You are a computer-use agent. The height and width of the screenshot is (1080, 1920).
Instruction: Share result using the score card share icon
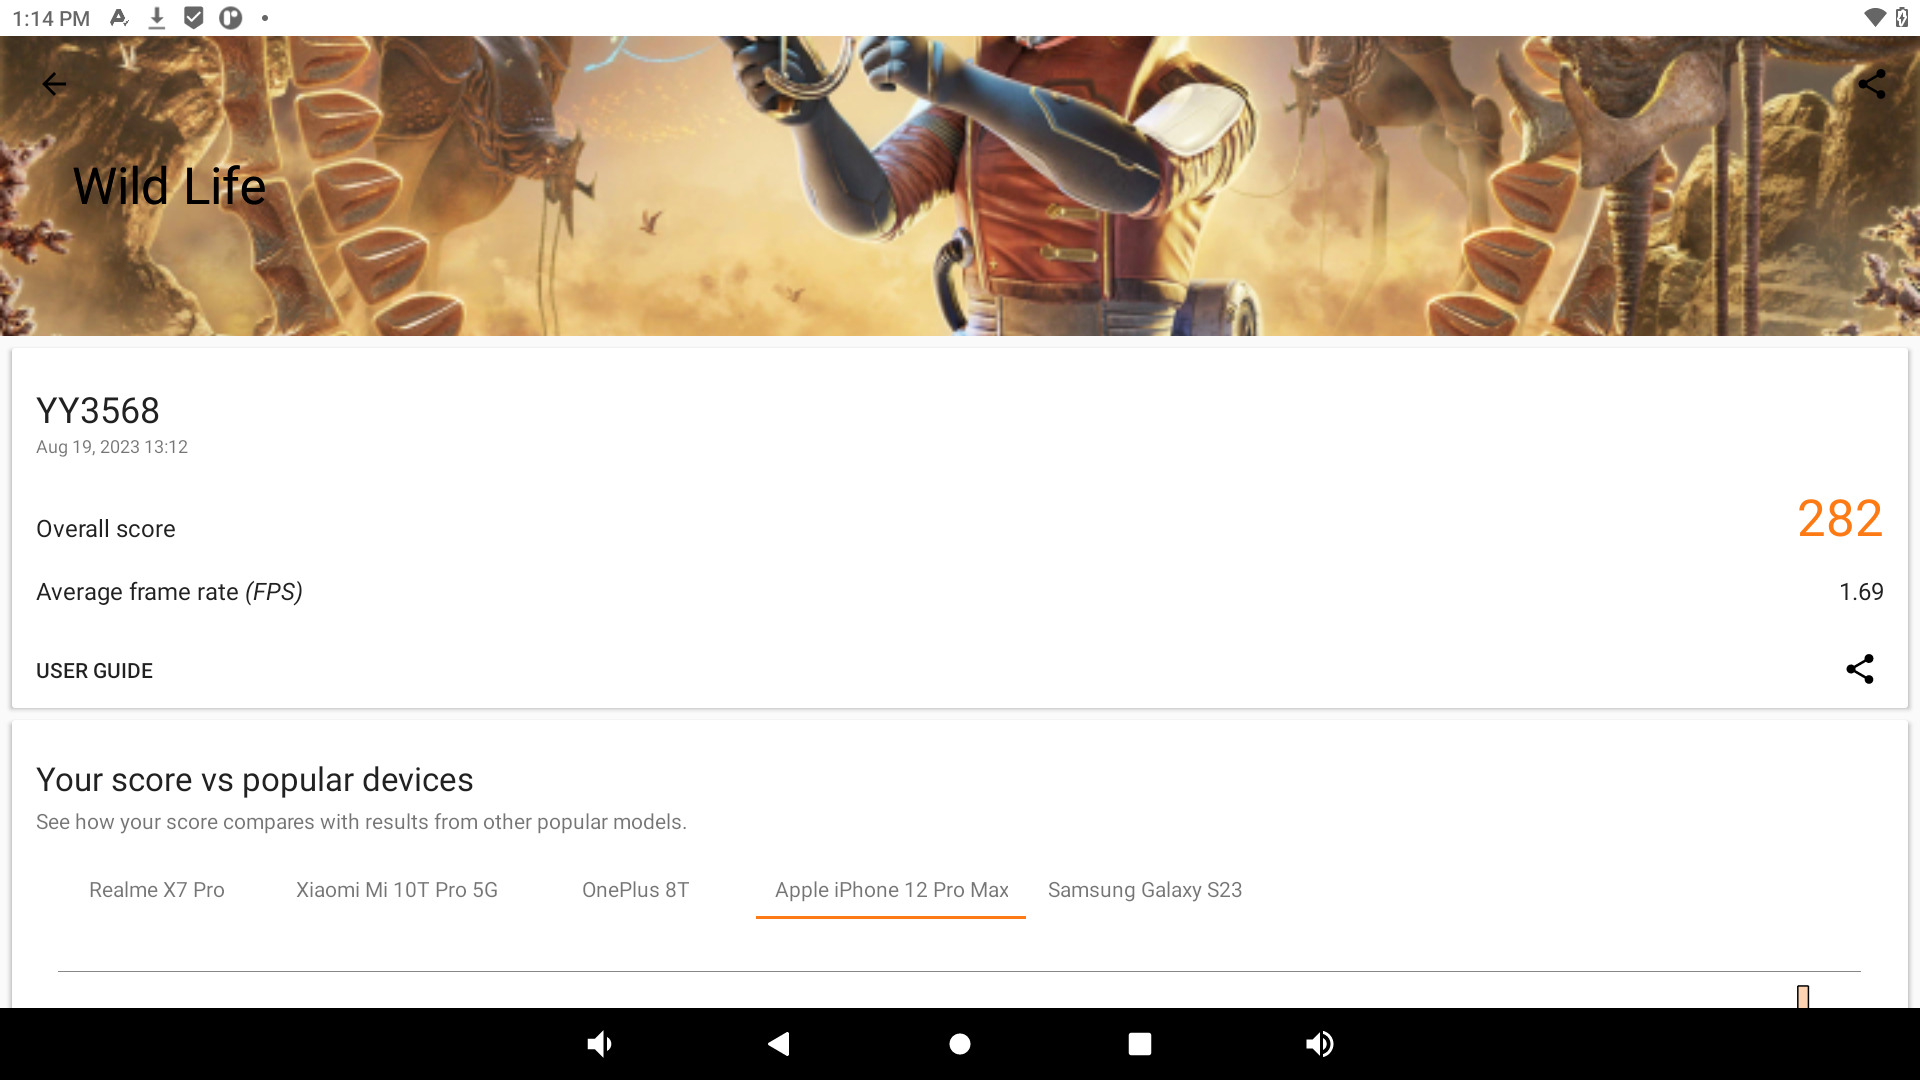(1859, 669)
